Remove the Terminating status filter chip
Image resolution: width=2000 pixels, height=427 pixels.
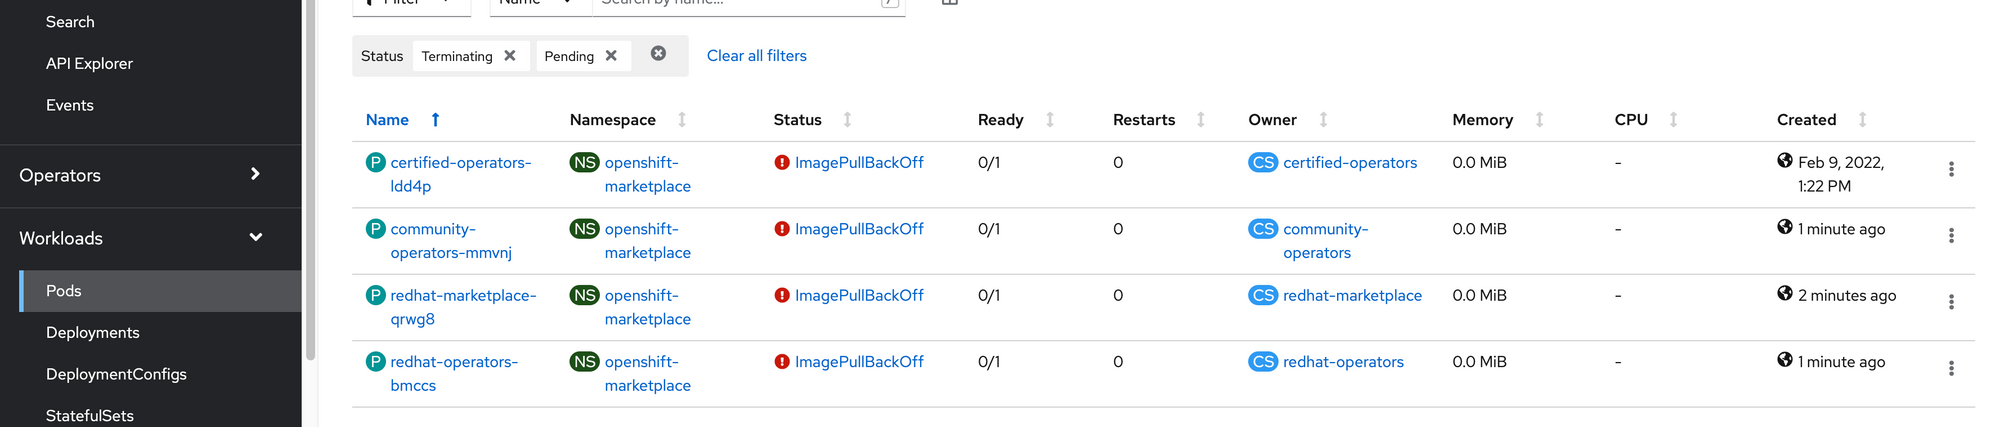point(510,56)
